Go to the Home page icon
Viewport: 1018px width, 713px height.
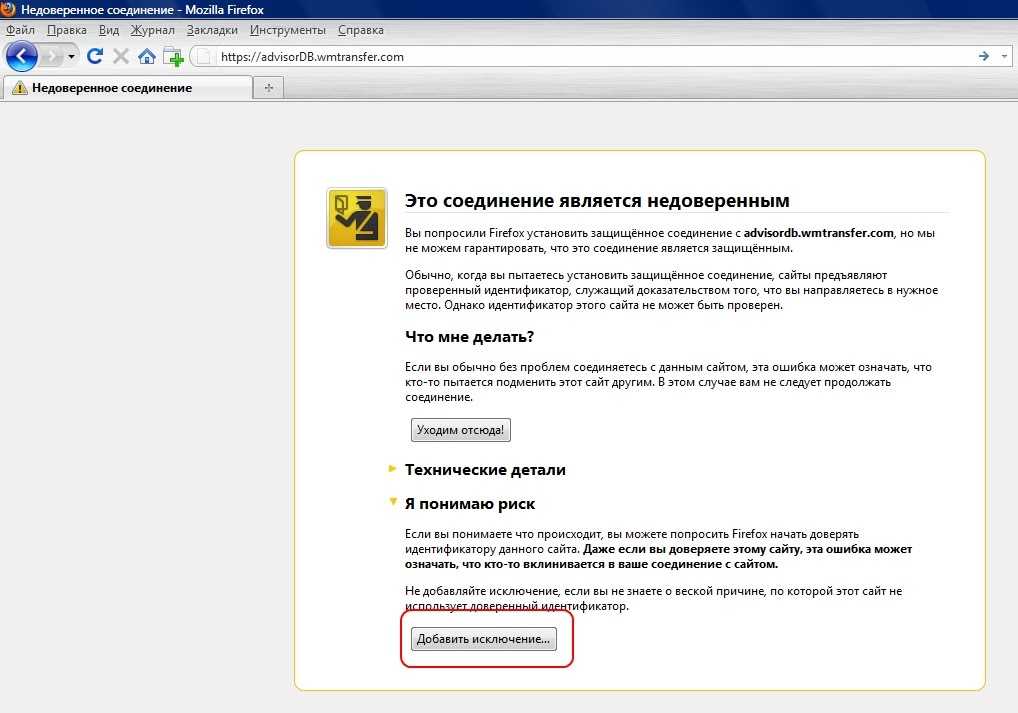click(147, 56)
